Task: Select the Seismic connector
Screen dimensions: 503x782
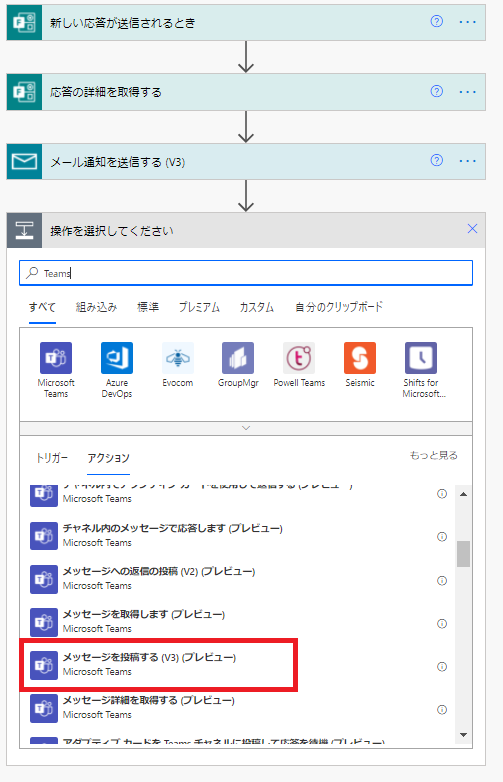Action: pyautogui.click(x=360, y=365)
